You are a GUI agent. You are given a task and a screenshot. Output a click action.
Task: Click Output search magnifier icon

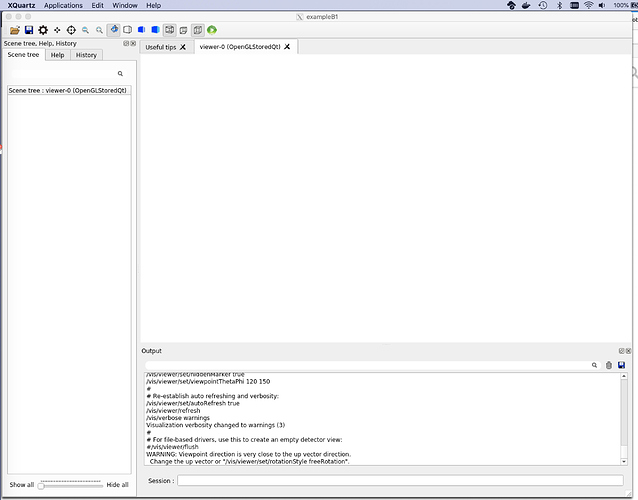594,365
